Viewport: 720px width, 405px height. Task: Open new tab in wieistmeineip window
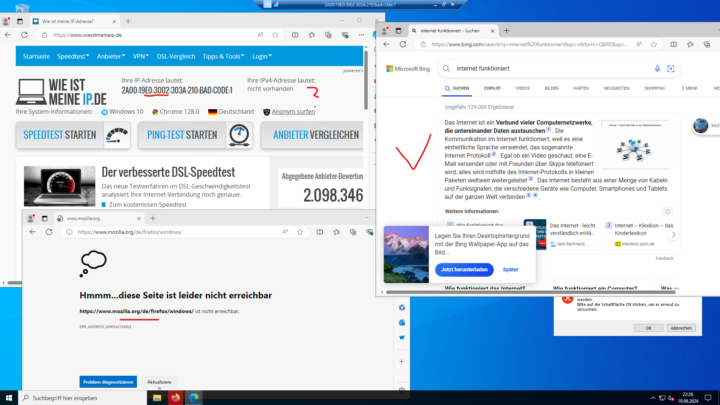[x=128, y=21]
